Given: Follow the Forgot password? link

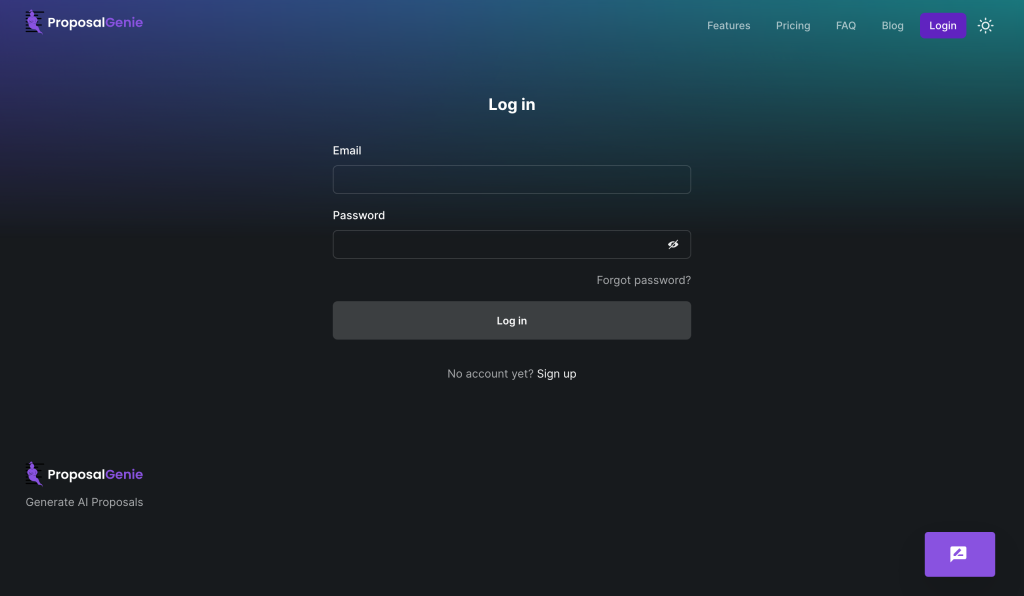Looking at the screenshot, I should click(x=643, y=280).
